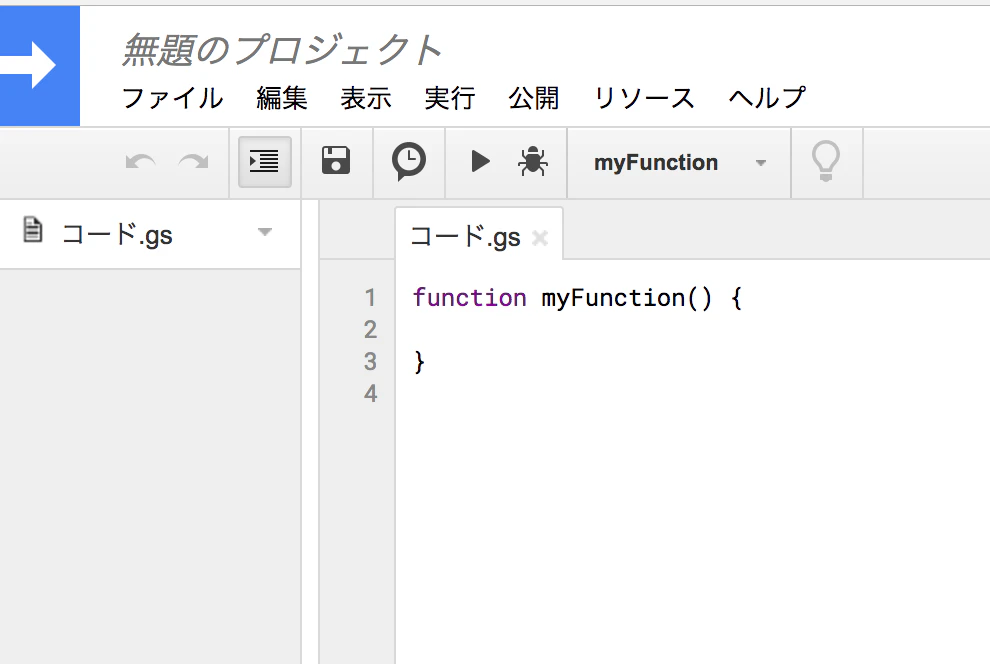Image resolution: width=990 pixels, height=664 pixels.
Task: Save the project with the floppy disk icon
Action: point(336,160)
